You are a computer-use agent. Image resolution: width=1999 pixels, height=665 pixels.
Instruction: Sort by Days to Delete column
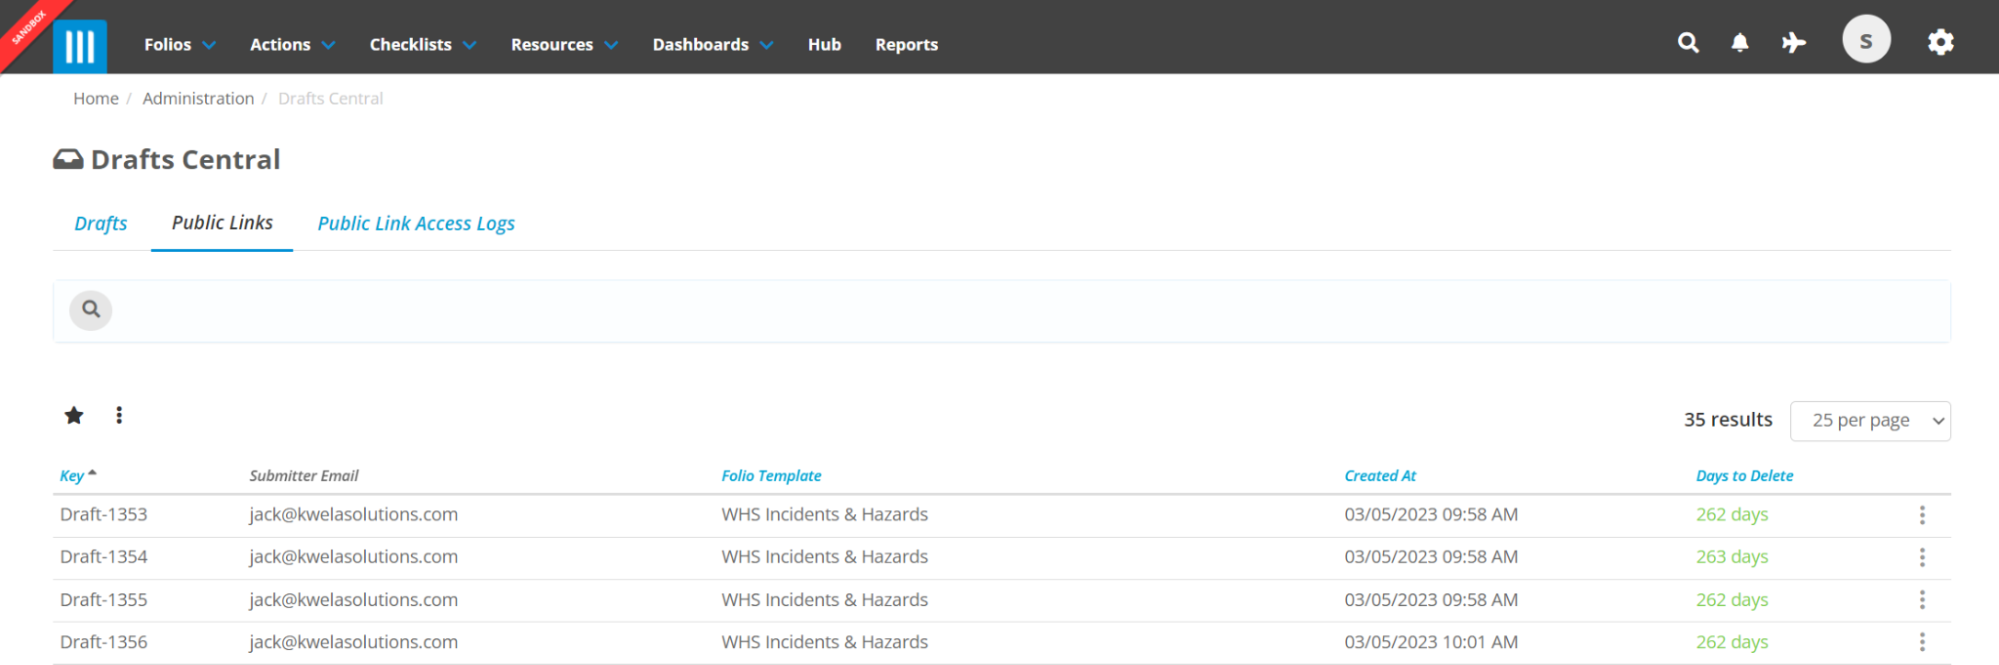click(x=1744, y=476)
